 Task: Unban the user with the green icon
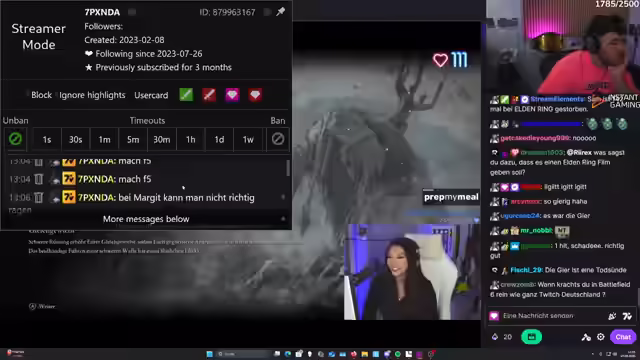tap(16, 139)
